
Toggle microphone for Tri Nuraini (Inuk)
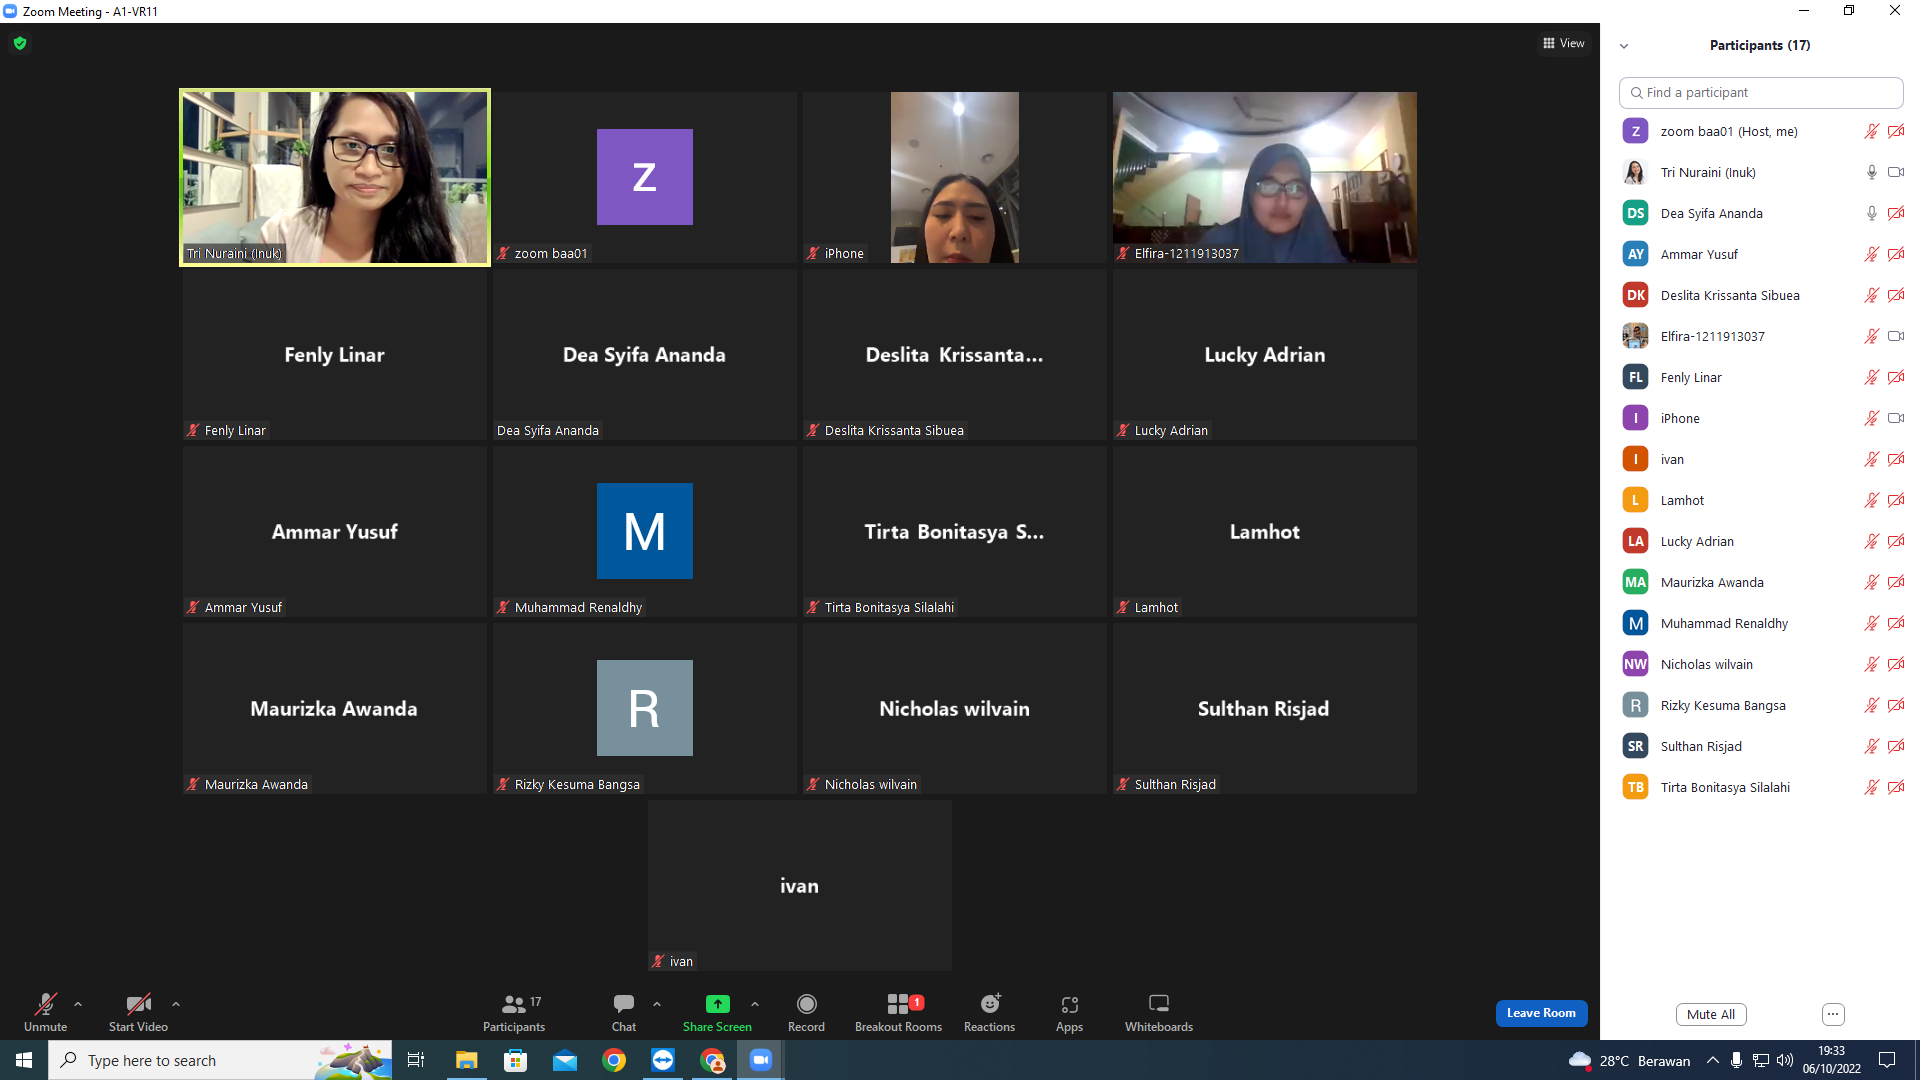1871,172
